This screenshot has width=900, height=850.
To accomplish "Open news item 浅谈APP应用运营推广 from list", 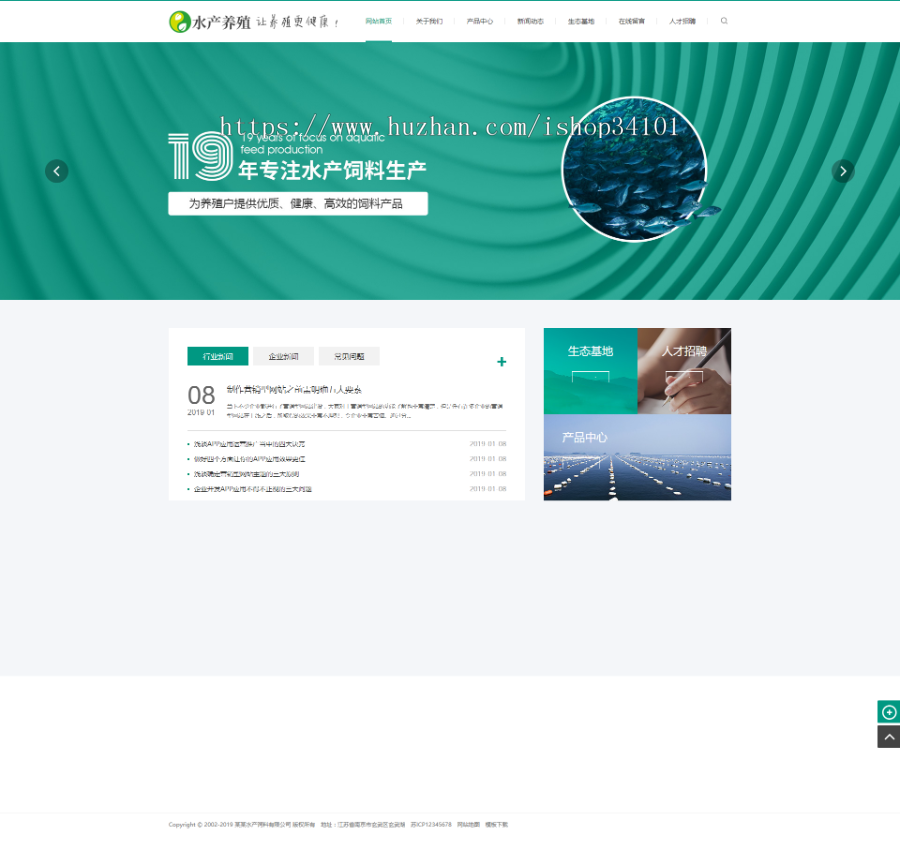I will 249,444.
